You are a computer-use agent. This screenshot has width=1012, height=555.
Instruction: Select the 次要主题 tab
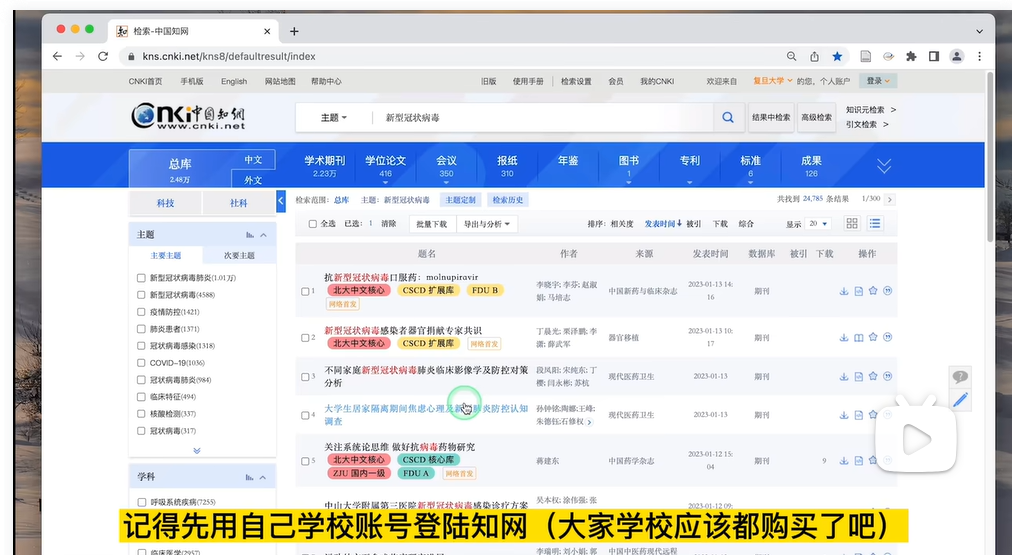point(239,256)
